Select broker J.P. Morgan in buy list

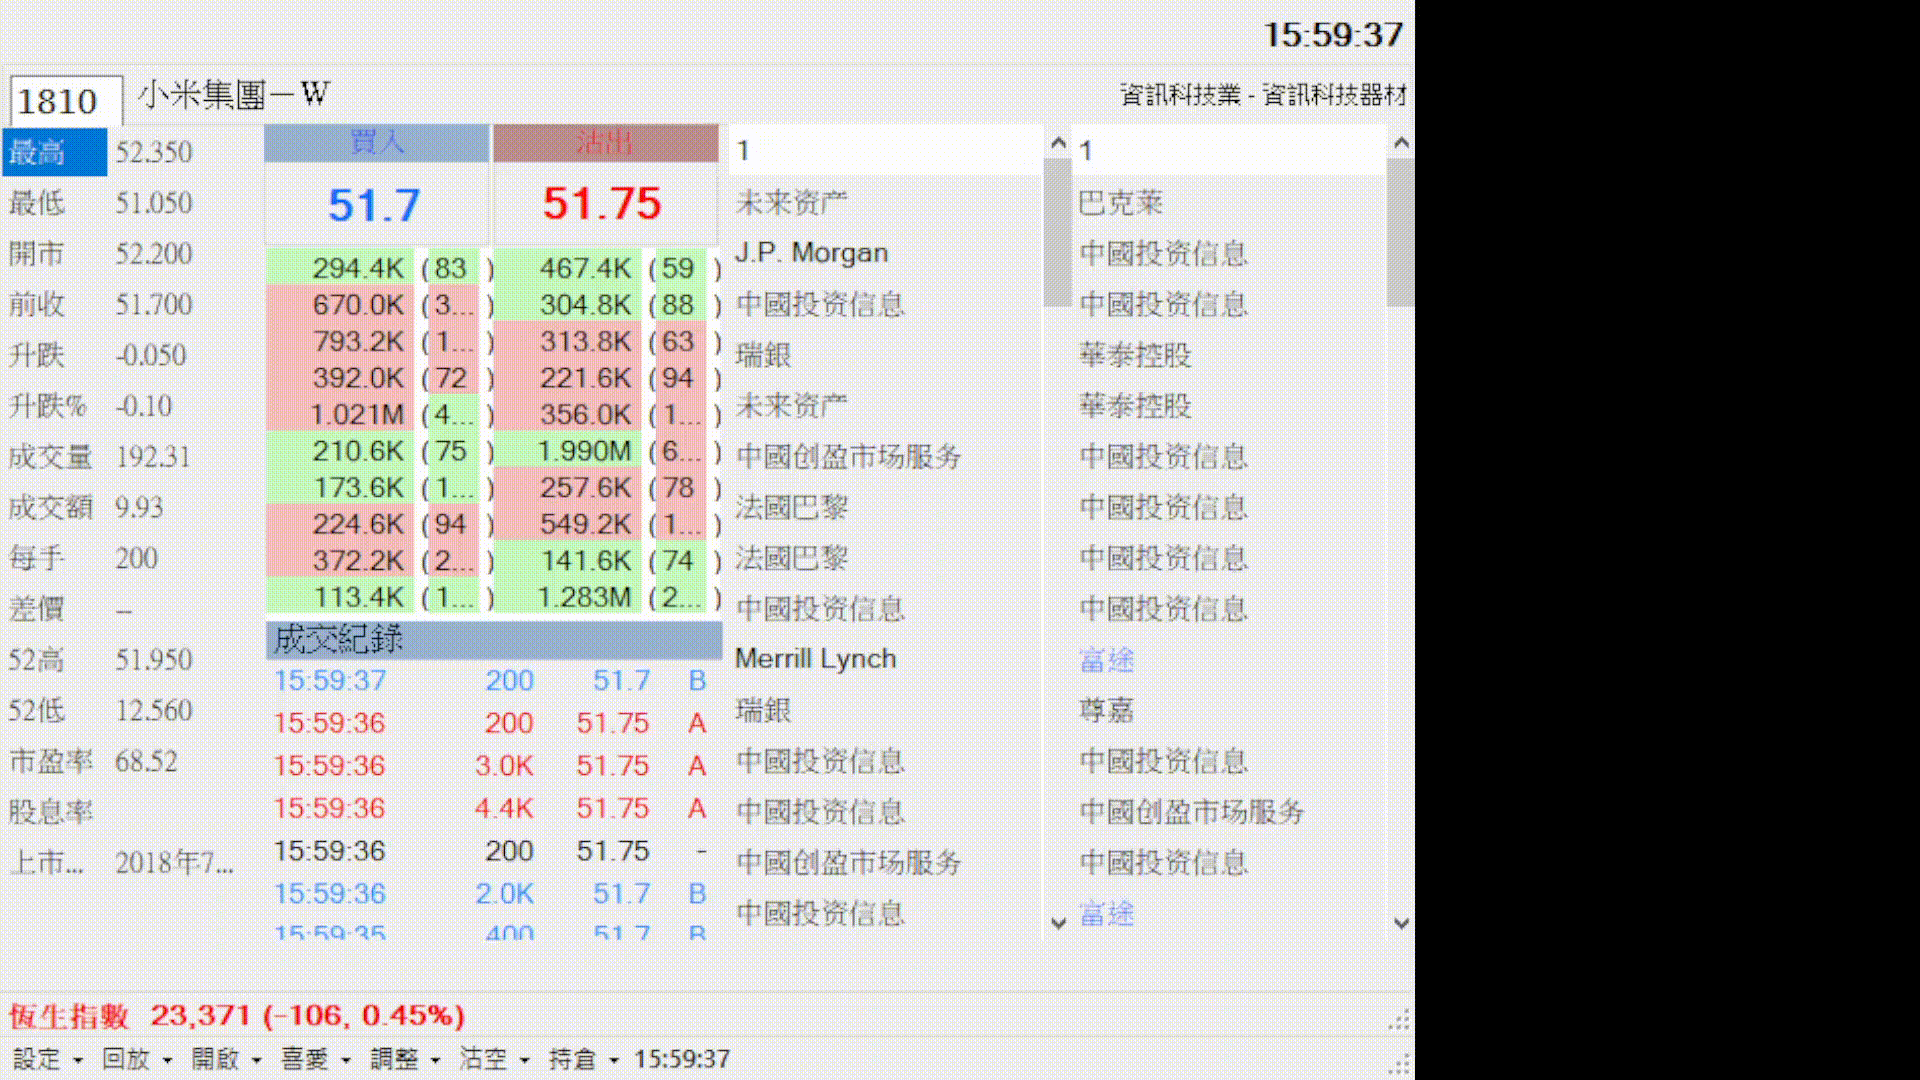tap(811, 253)
